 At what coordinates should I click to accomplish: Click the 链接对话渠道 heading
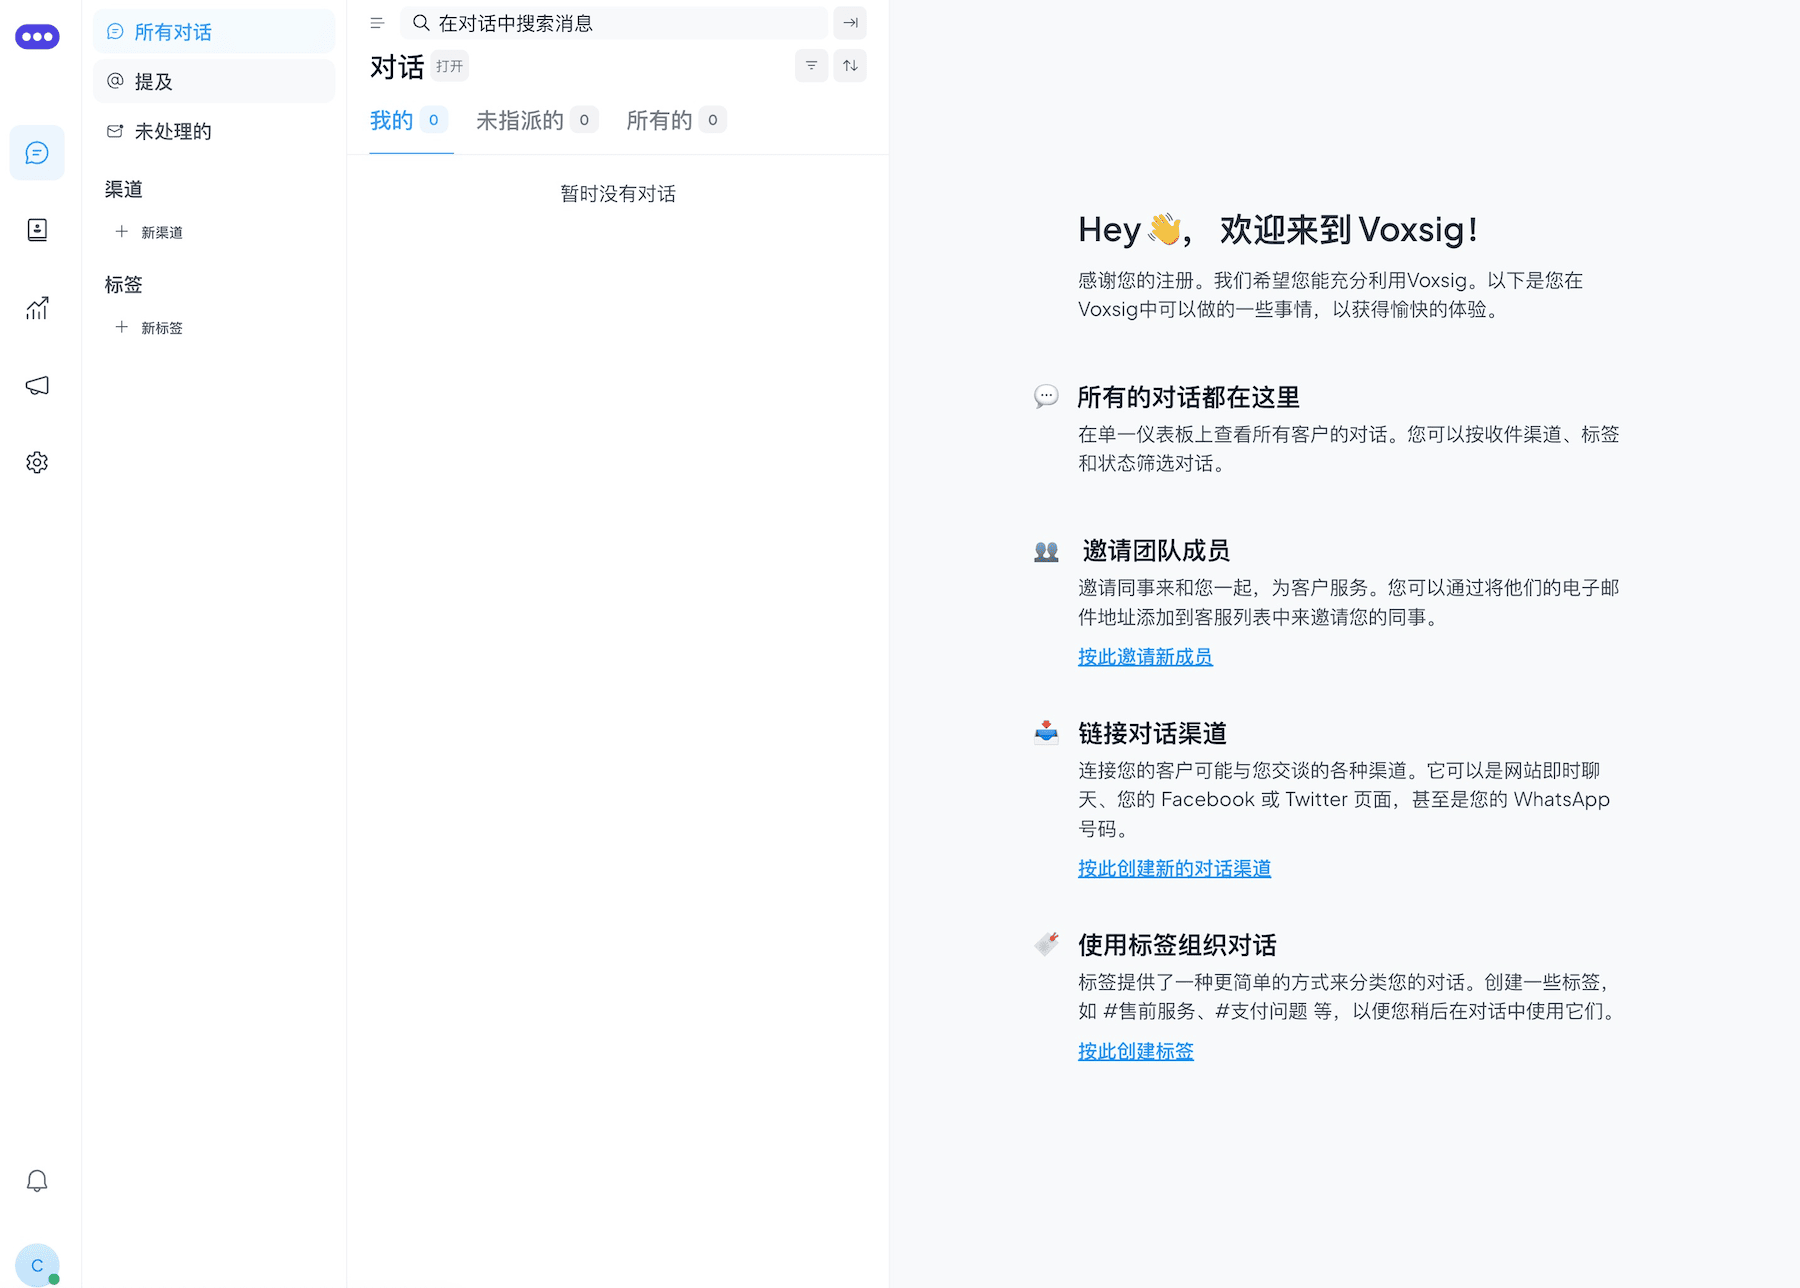point(1152,734)
